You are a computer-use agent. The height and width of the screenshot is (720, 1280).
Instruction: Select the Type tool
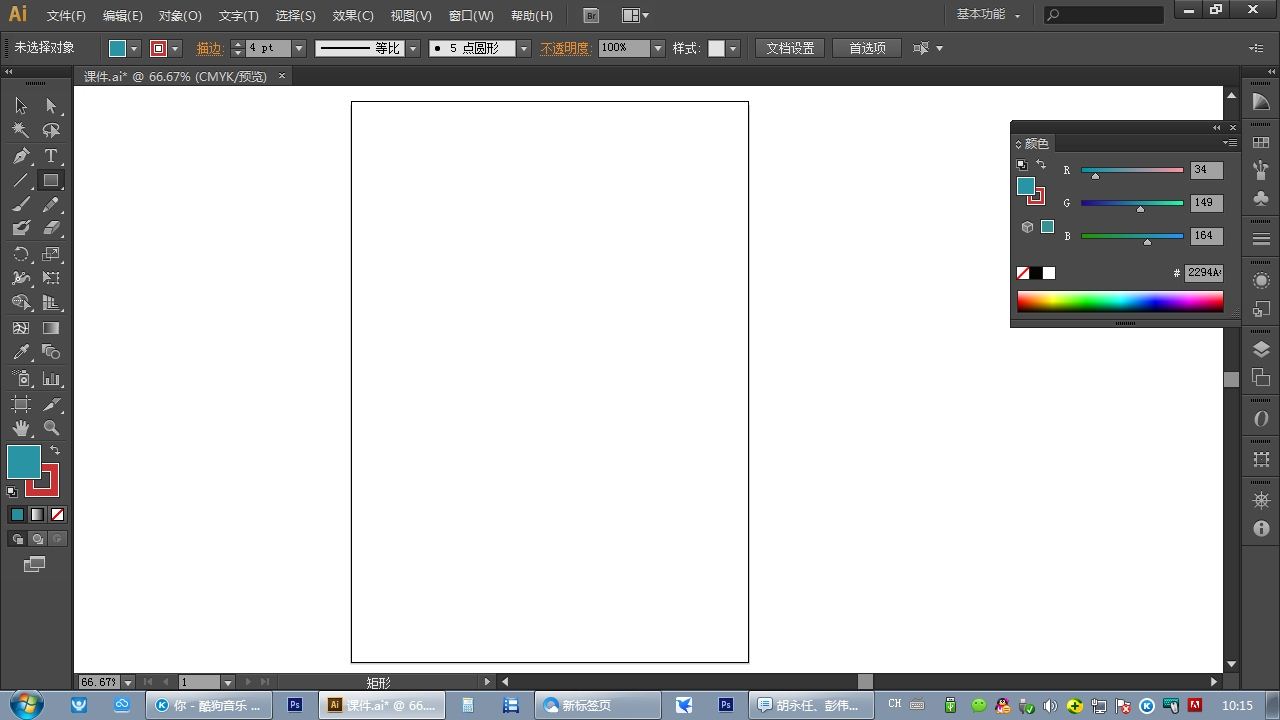coord(51,156)
